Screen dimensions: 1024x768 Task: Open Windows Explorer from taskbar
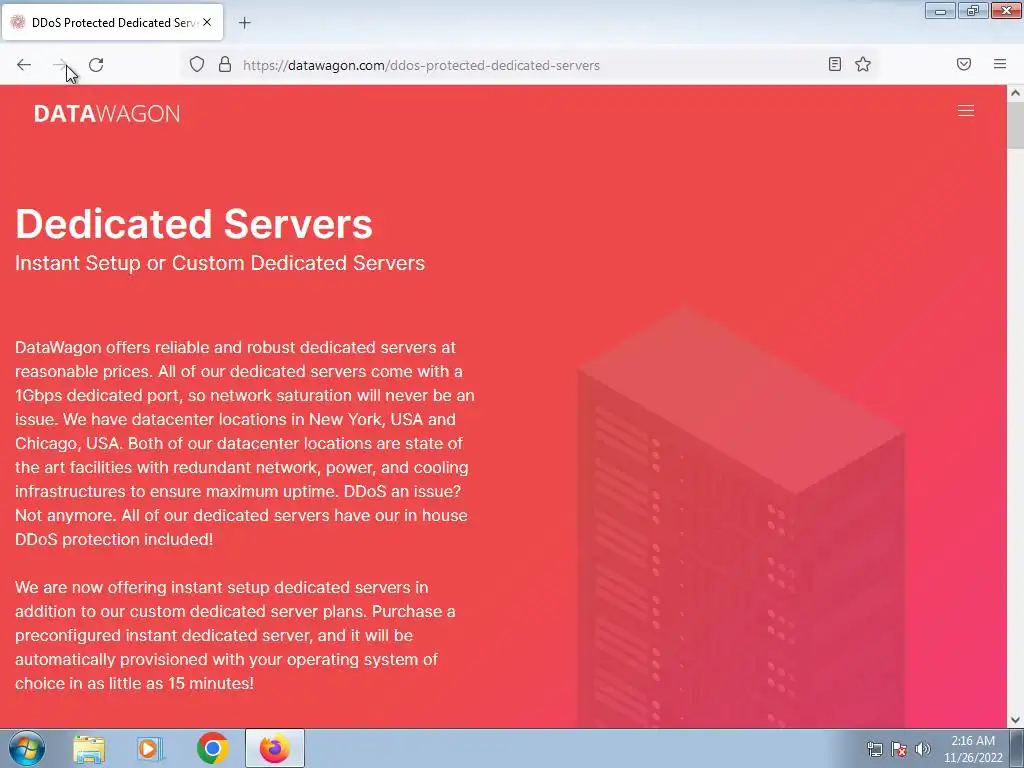coord(89,748)
